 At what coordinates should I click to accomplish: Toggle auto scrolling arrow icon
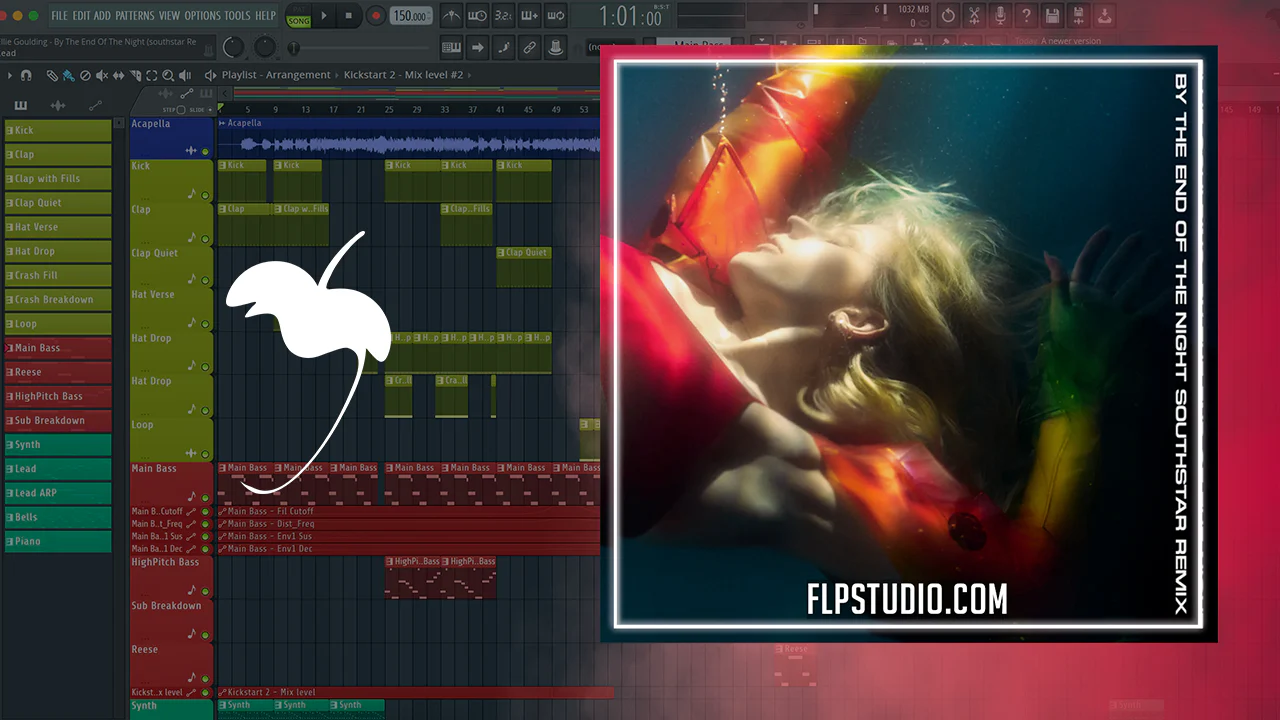[477, 47]
